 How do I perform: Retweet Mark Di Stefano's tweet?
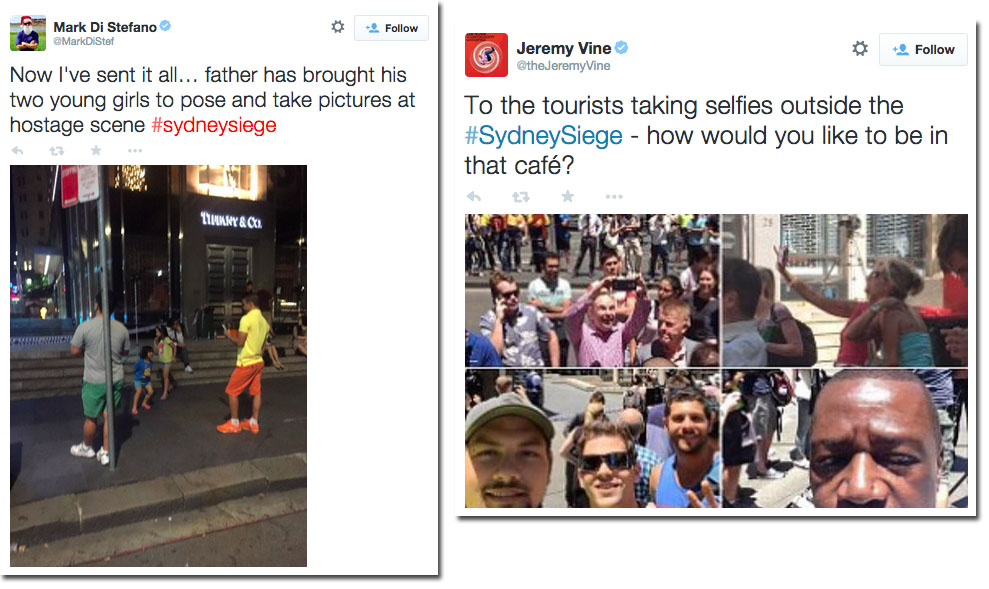click(57, 151)
